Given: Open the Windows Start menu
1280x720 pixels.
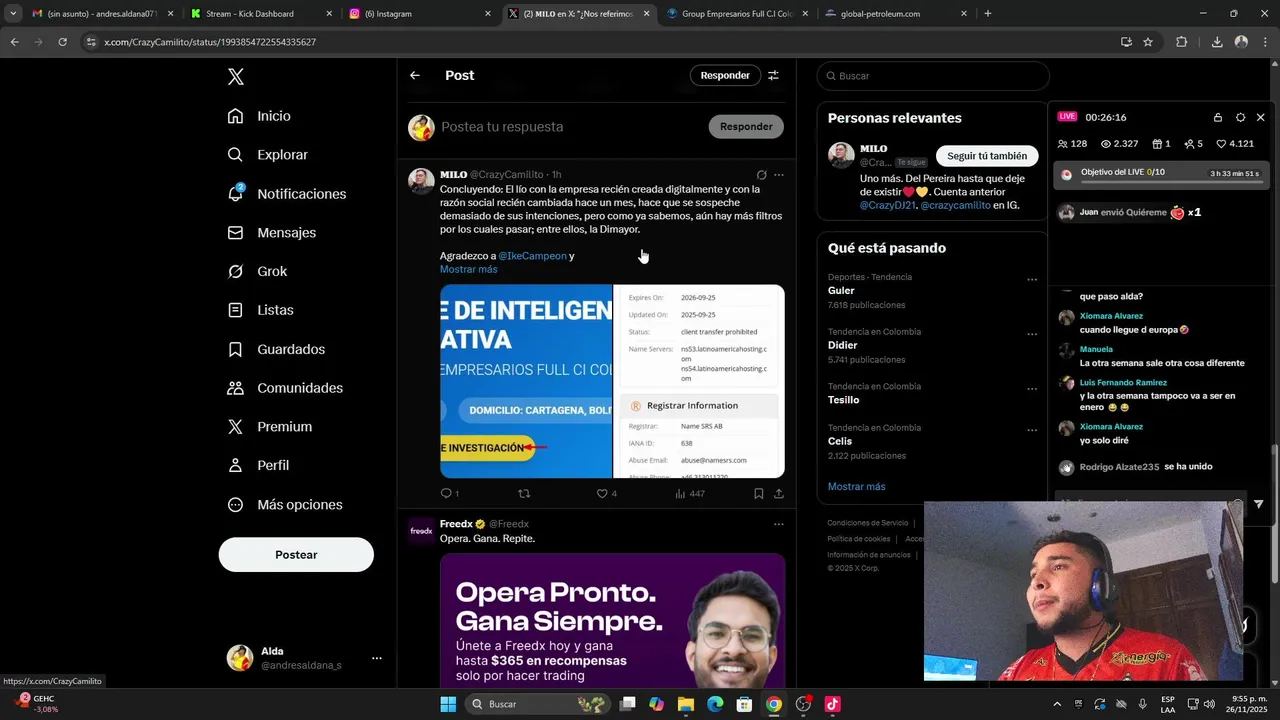Looking at the screenshot, I should point(448,704).
